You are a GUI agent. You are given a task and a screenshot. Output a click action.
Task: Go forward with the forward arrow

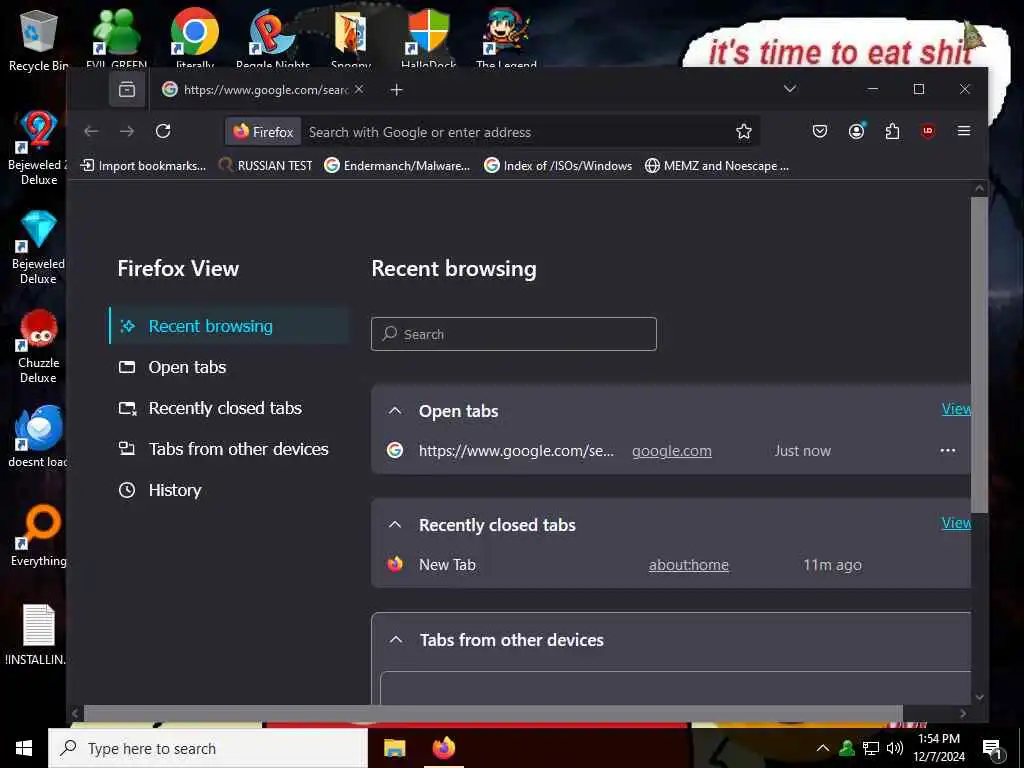click(127, 131)
